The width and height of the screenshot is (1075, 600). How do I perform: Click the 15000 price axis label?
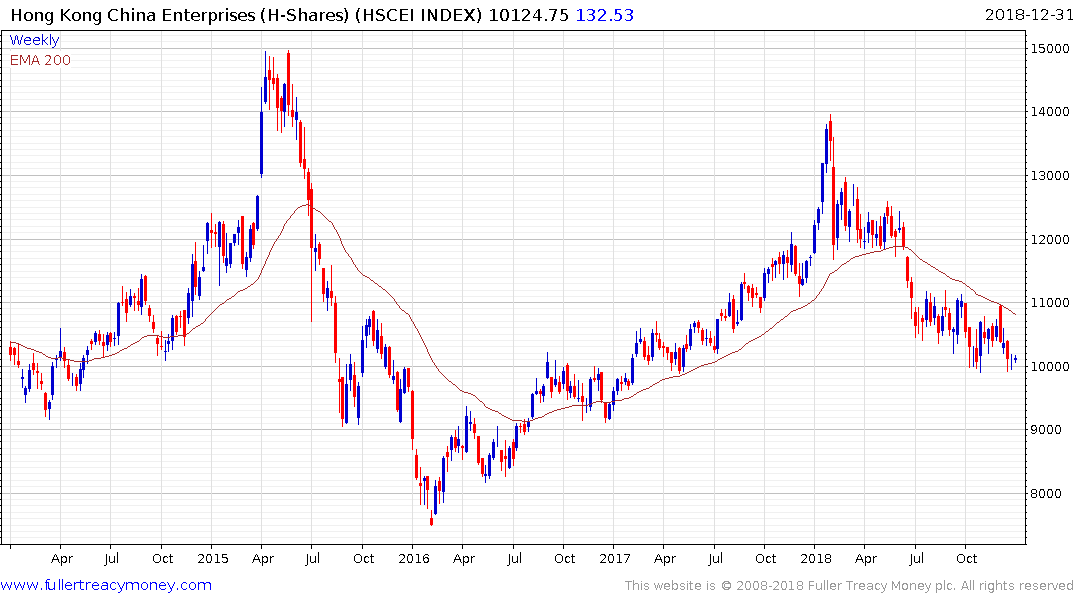(1048, 49)
